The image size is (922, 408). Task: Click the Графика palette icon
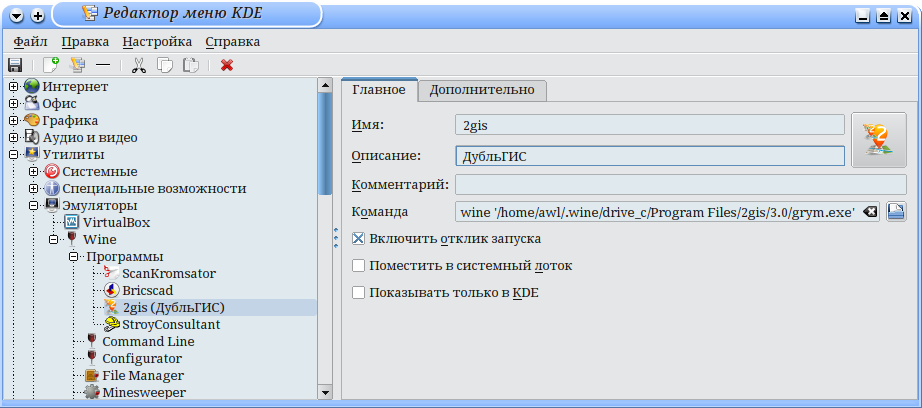[31, 121]
